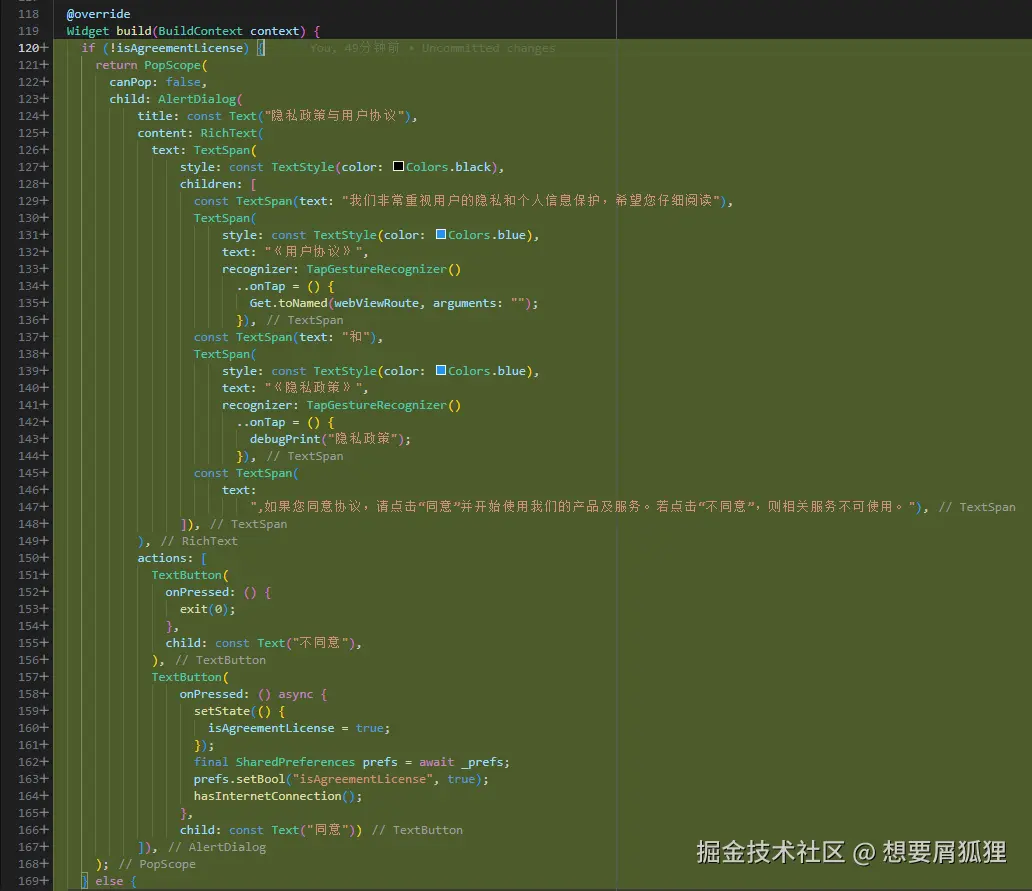The width and height of the screenshot is (1032, 891).
Task: Click SharedPreferences on line 162
Action: 296,762
